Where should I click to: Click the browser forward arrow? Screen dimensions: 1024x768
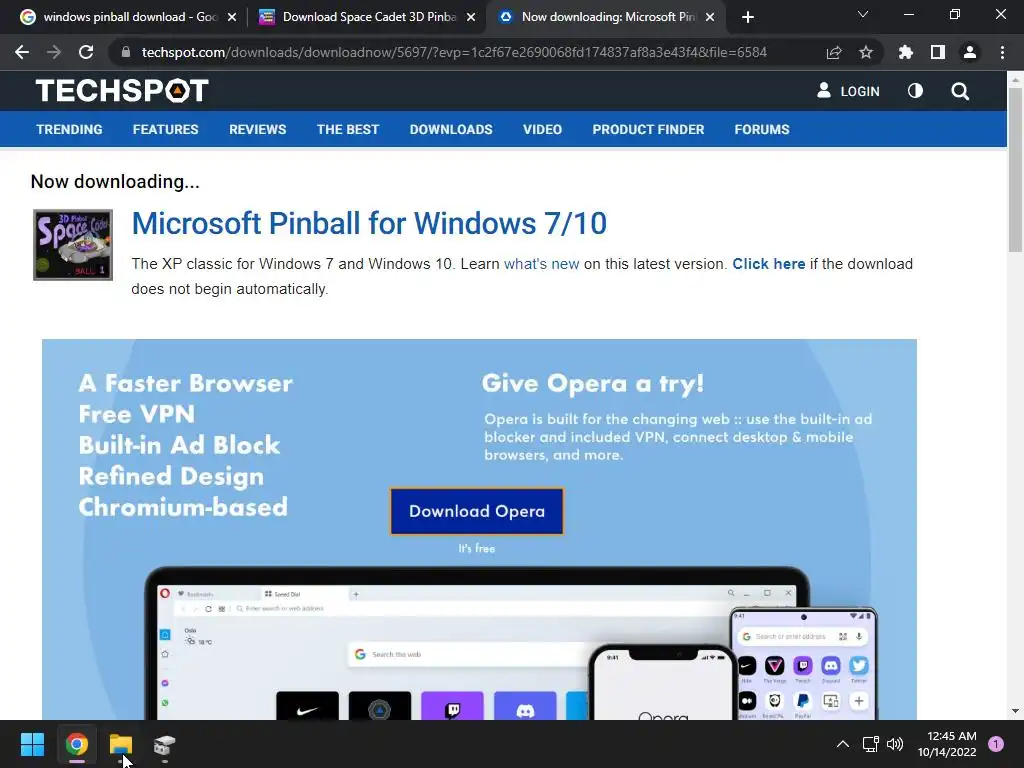click(x=54, y=52)
